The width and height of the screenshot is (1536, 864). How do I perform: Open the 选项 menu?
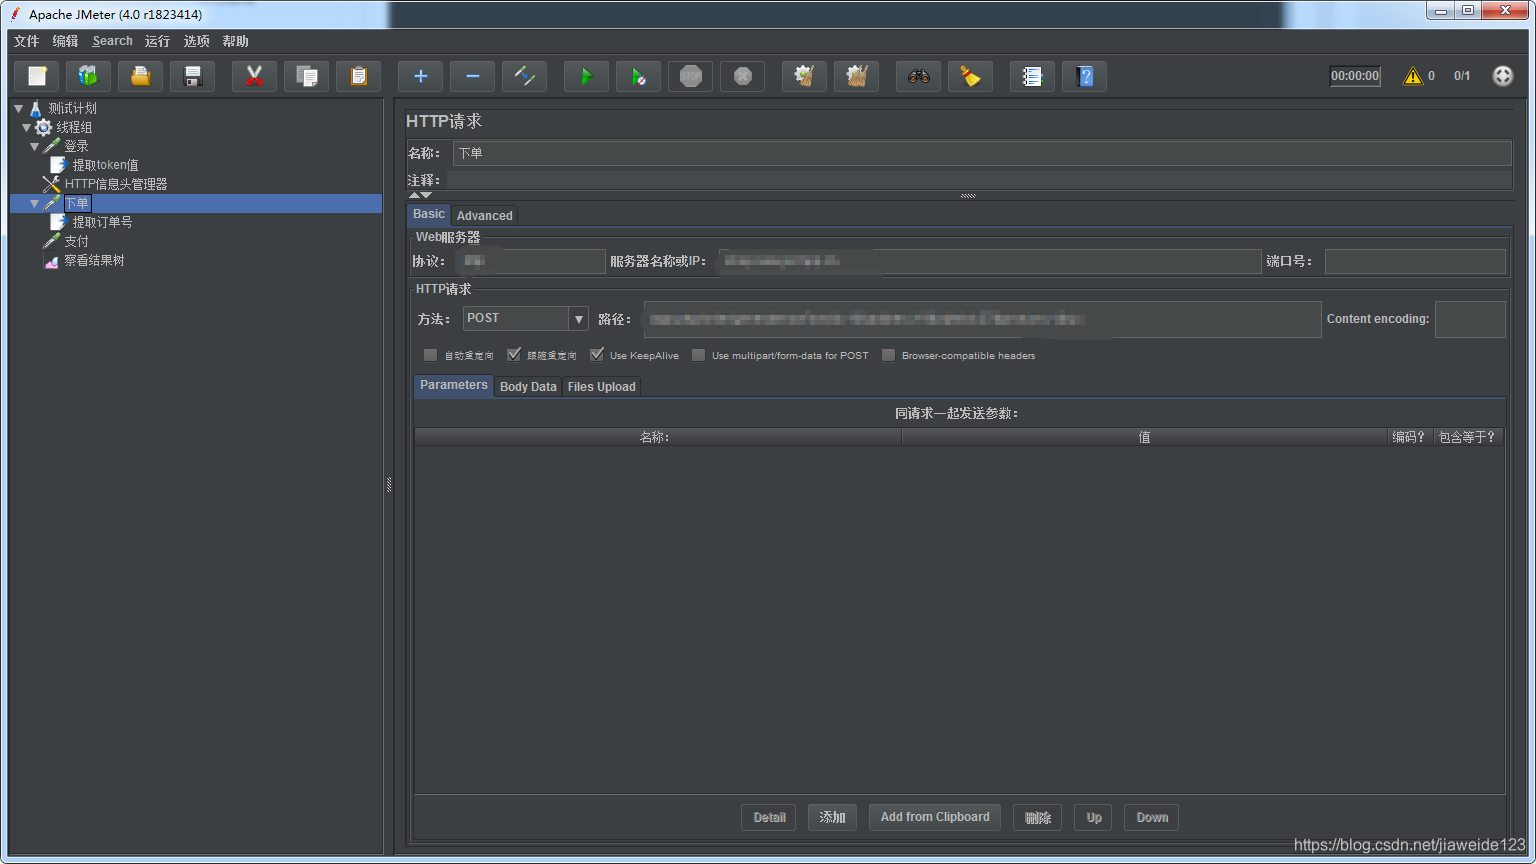pos(197,41)
